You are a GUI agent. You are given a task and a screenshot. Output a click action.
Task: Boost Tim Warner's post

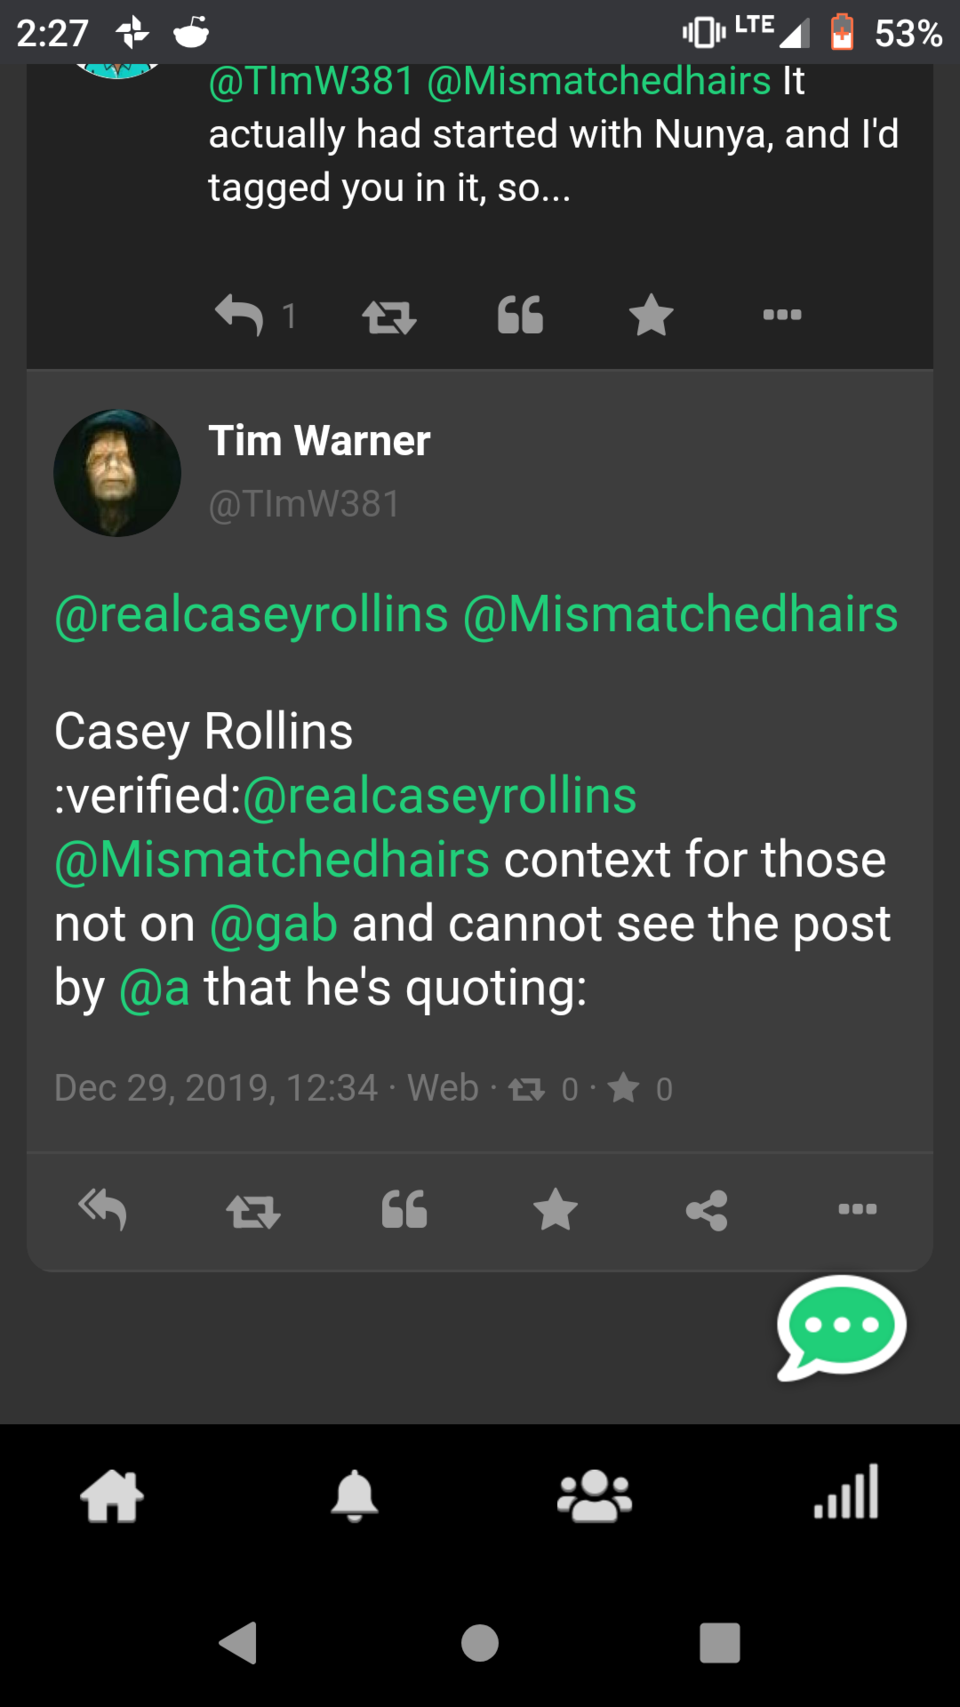coord(253,1211)
